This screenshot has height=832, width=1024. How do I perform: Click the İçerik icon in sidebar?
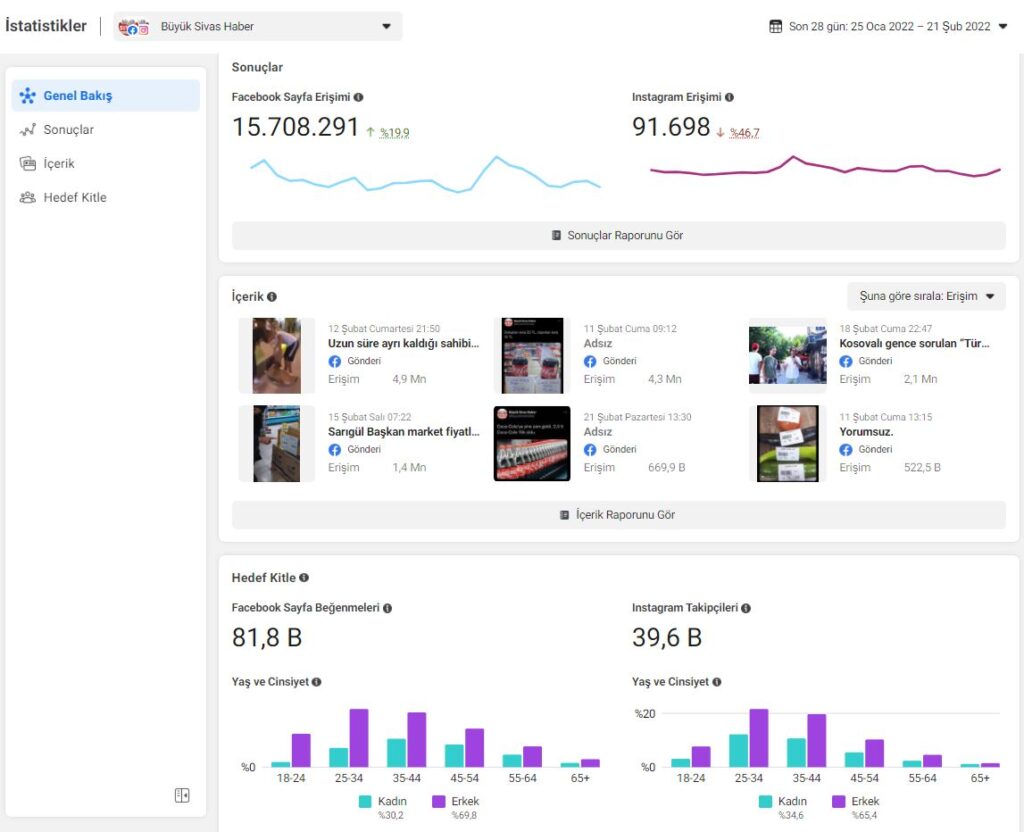pos(27,164)
